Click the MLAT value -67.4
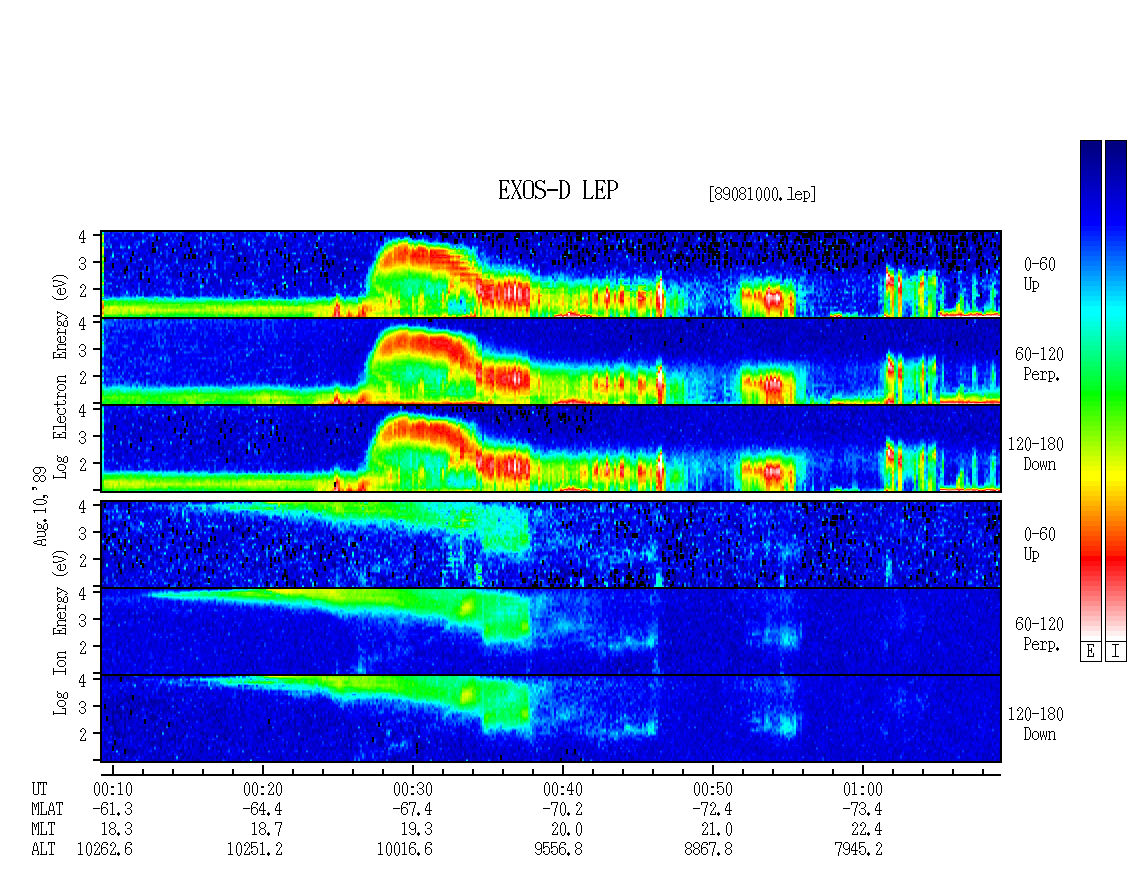This screenshot has width=1130, height=875. click(412, 809)
